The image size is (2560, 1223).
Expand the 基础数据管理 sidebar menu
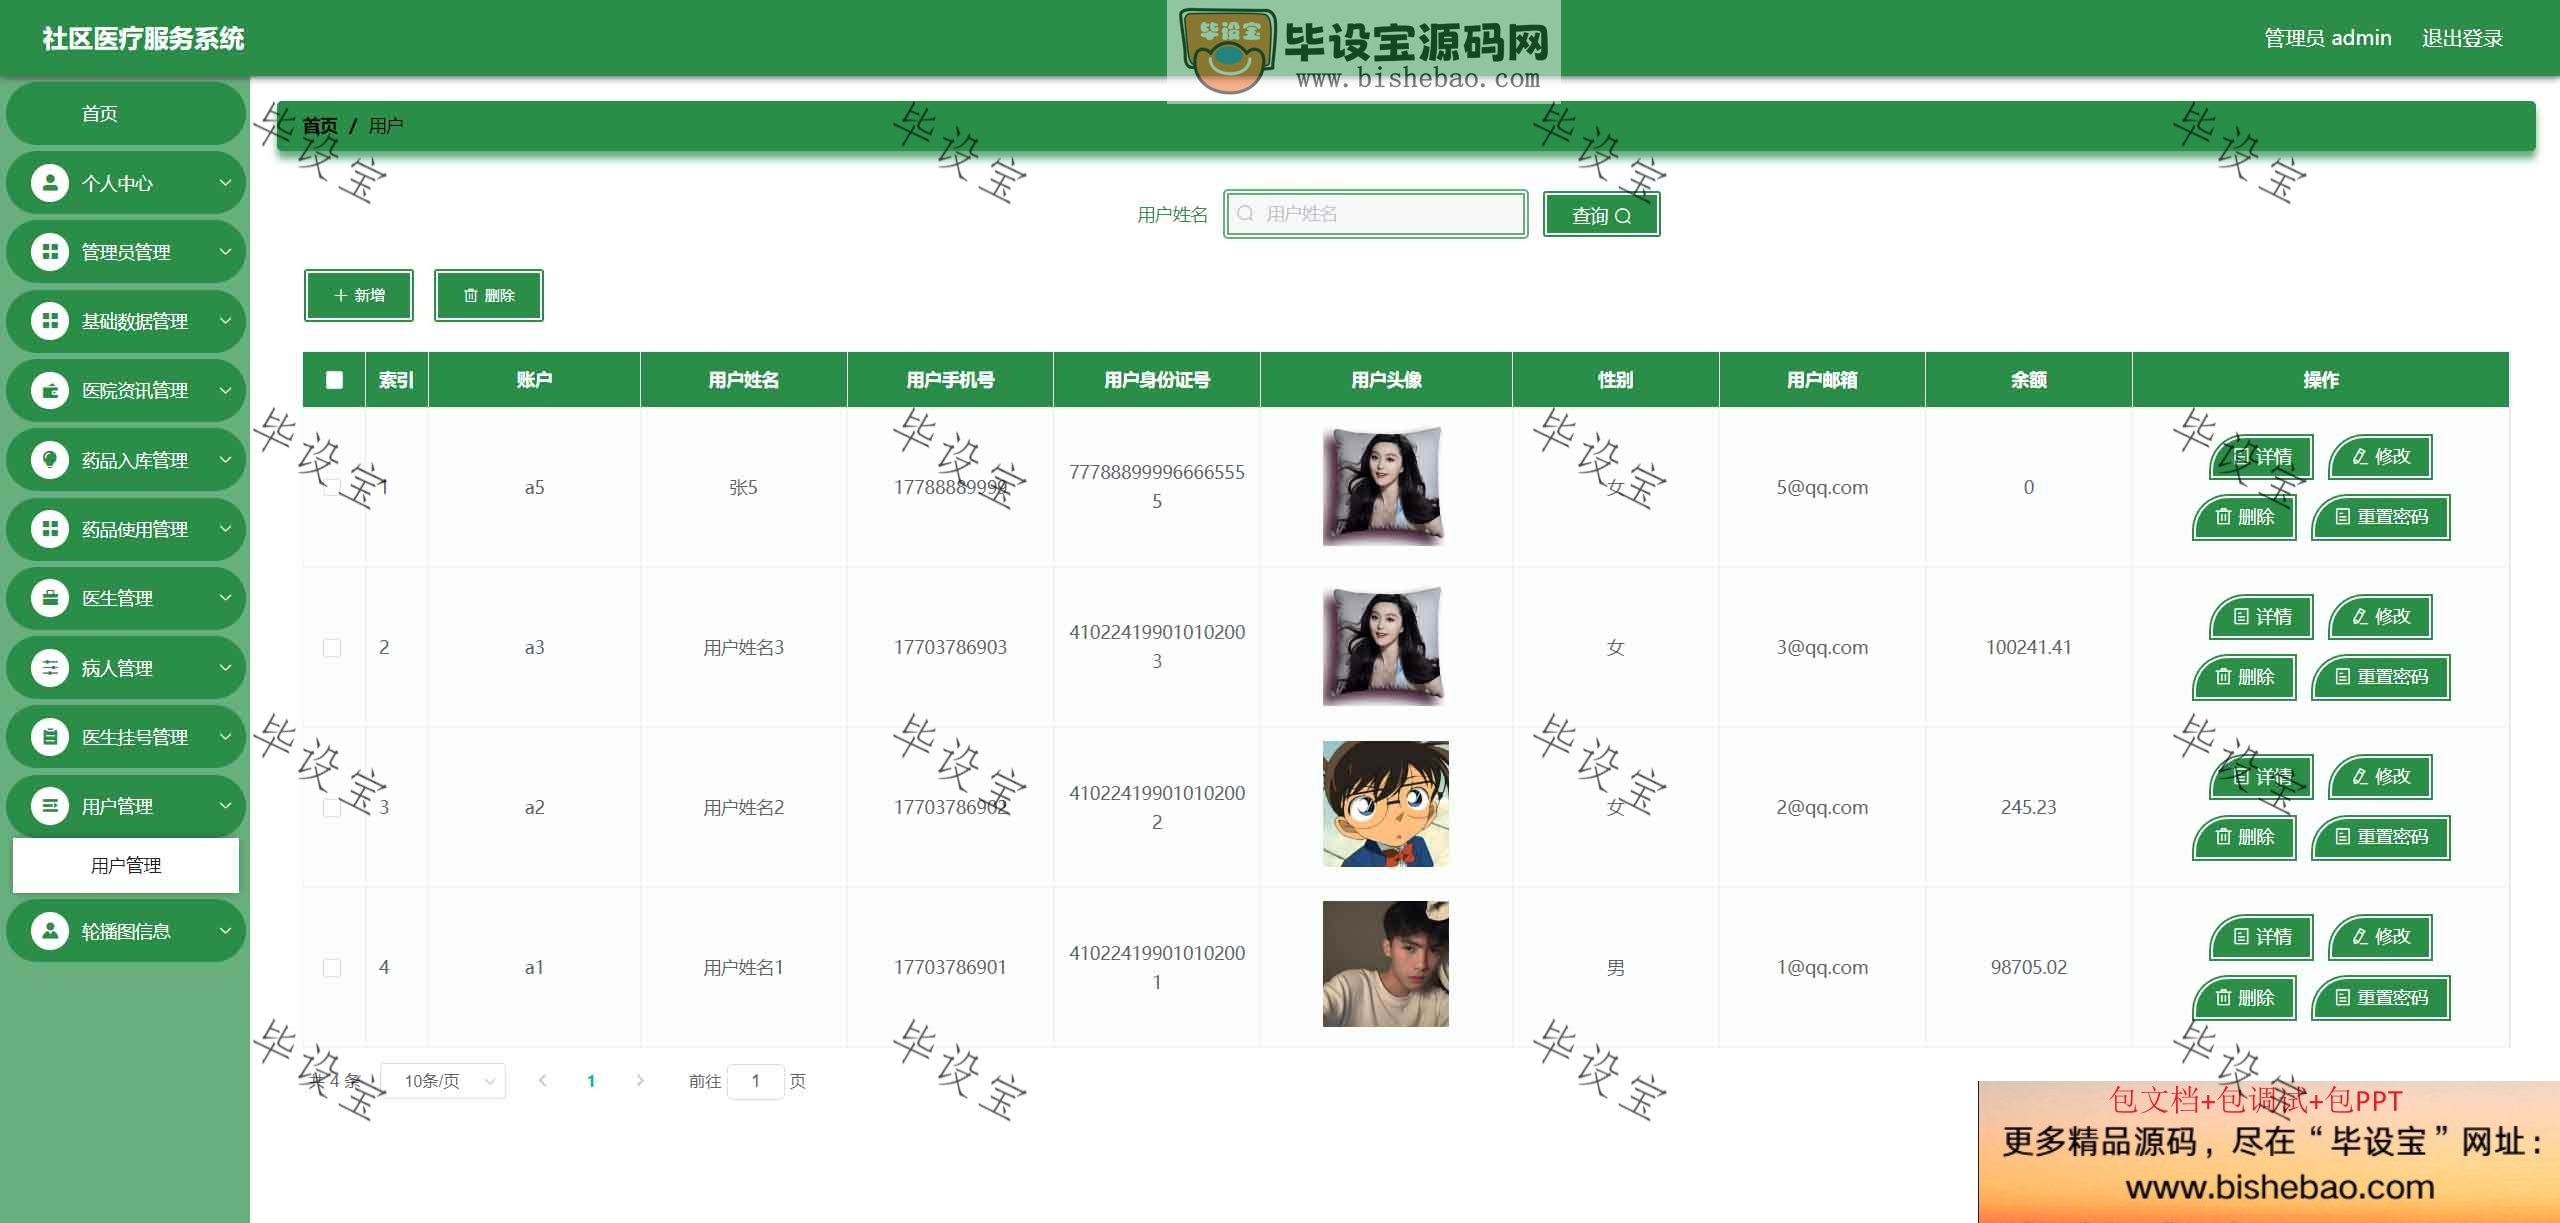click(126, 321)
